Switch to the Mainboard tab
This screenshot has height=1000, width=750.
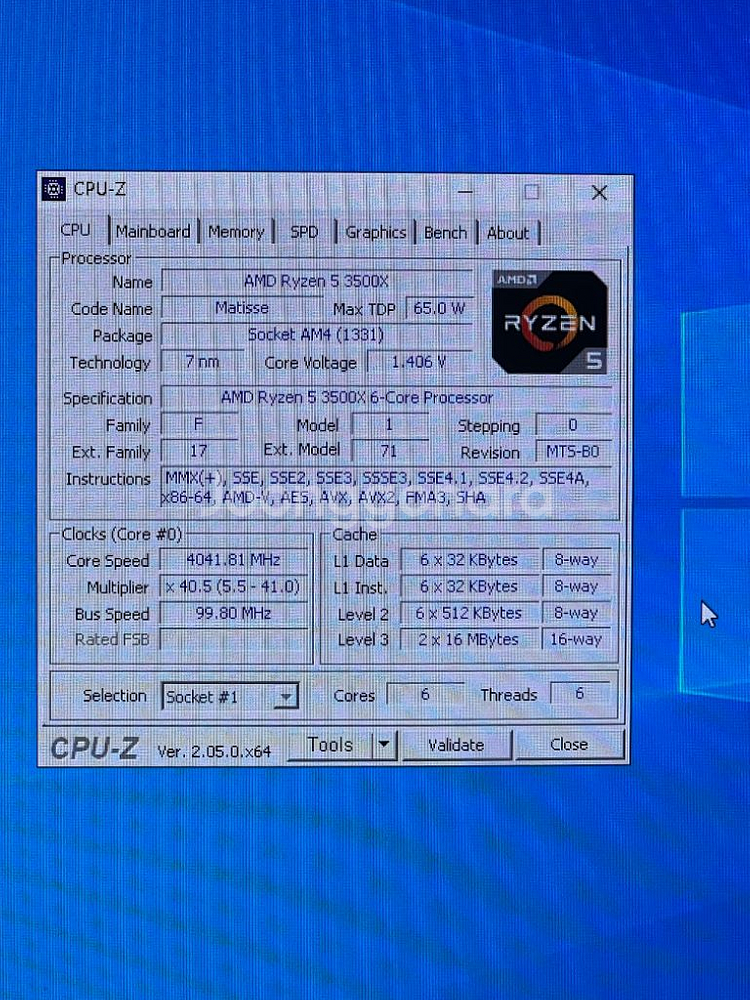(x=153, y=232)
